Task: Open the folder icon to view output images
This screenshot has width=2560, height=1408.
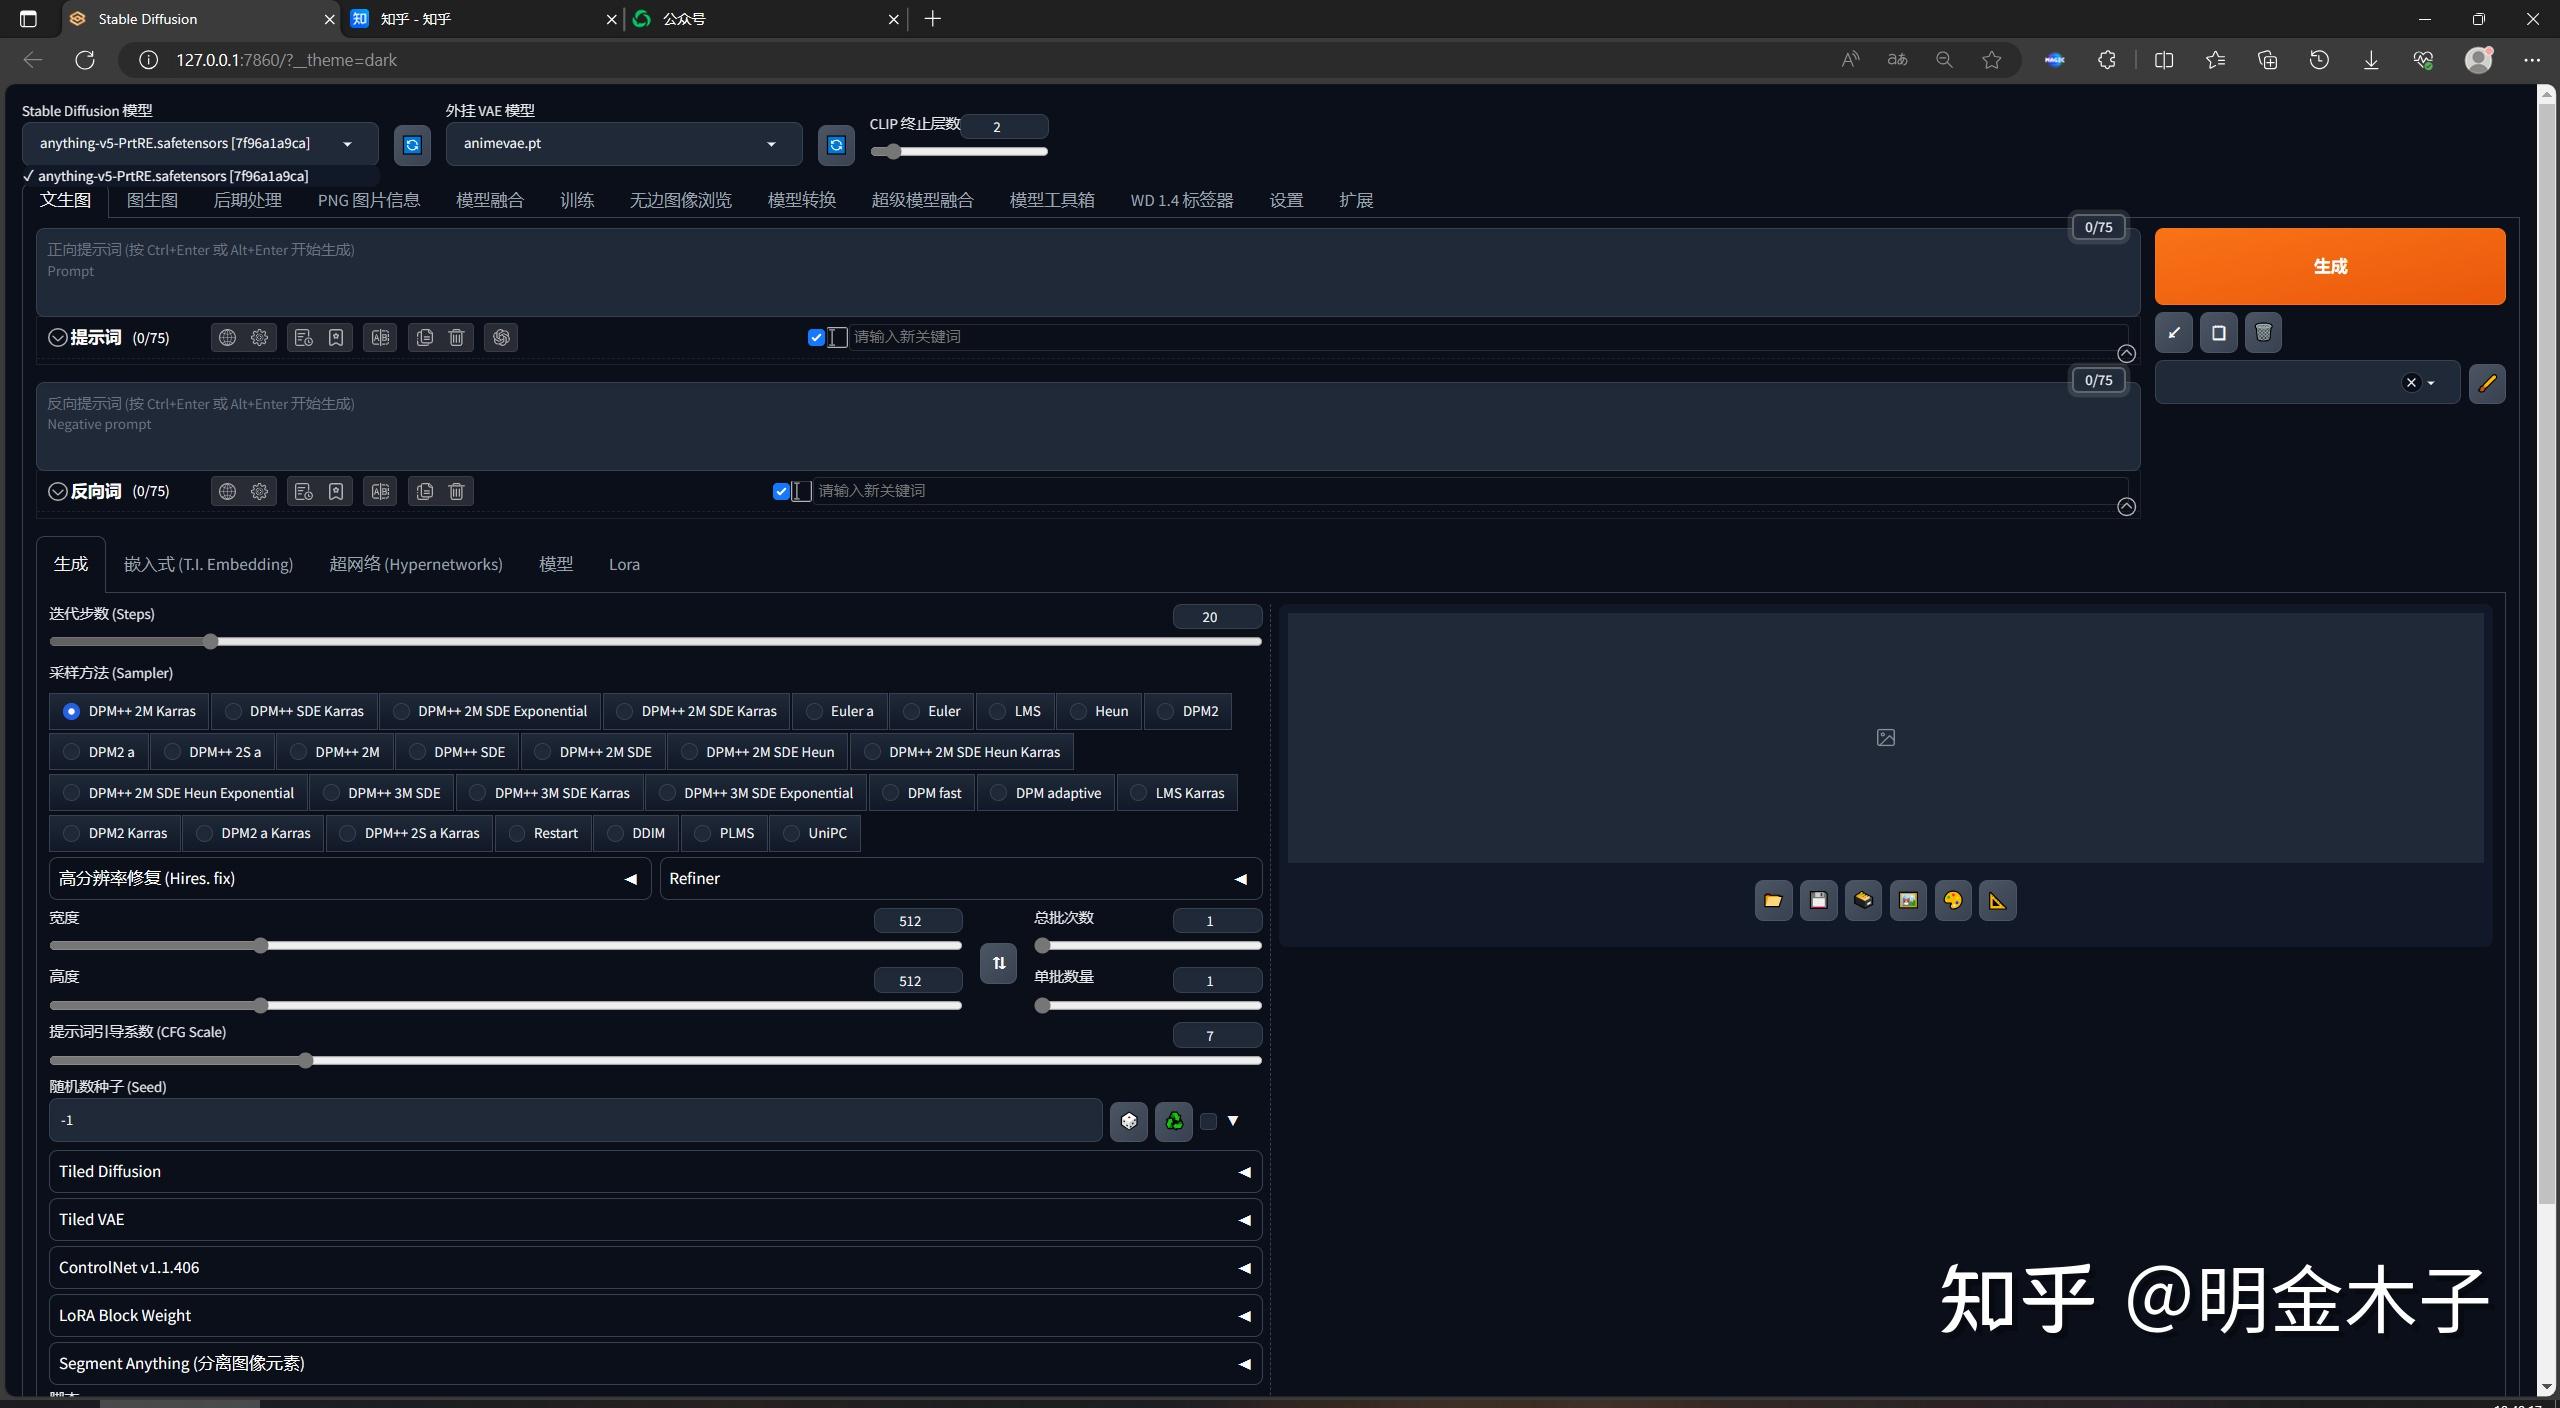Action: tap(1772, 900)
